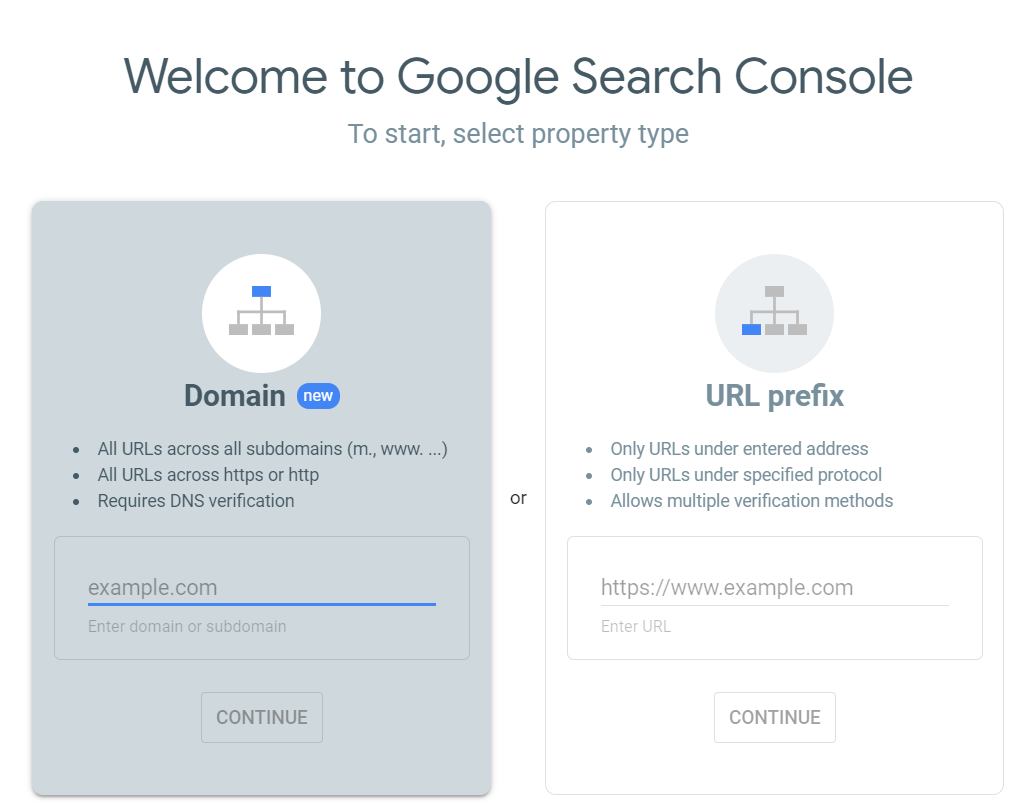Viewport: 1034px width, 805px height.
Task: Focus the example.com domain input field
Action: 262,587
